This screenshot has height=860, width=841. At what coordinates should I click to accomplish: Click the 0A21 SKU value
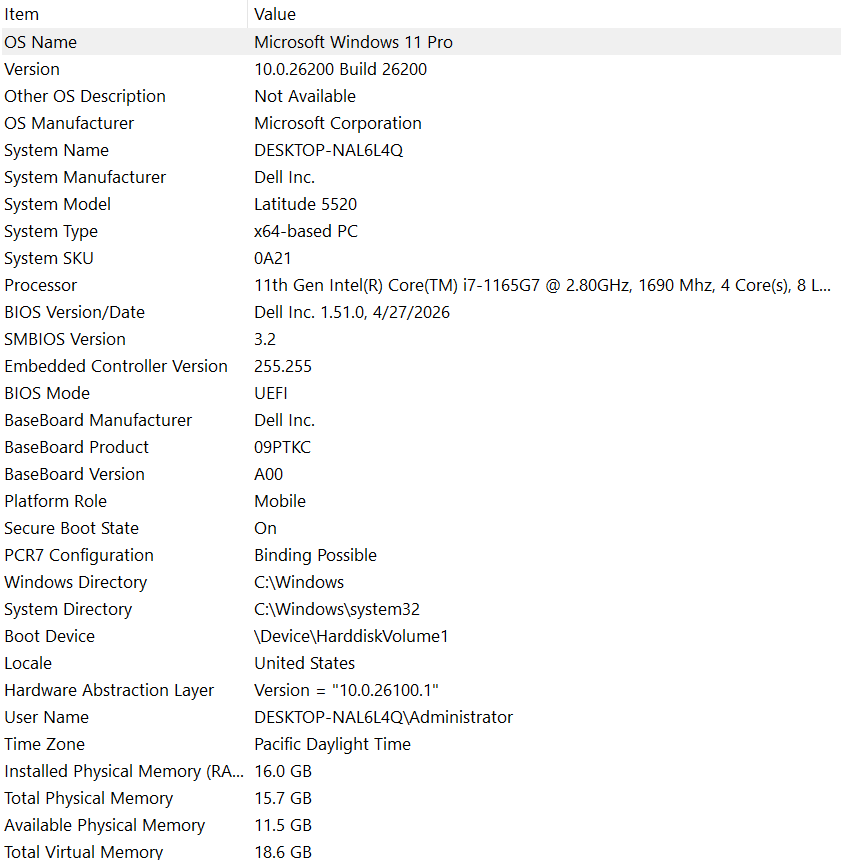tap(273, 258)
